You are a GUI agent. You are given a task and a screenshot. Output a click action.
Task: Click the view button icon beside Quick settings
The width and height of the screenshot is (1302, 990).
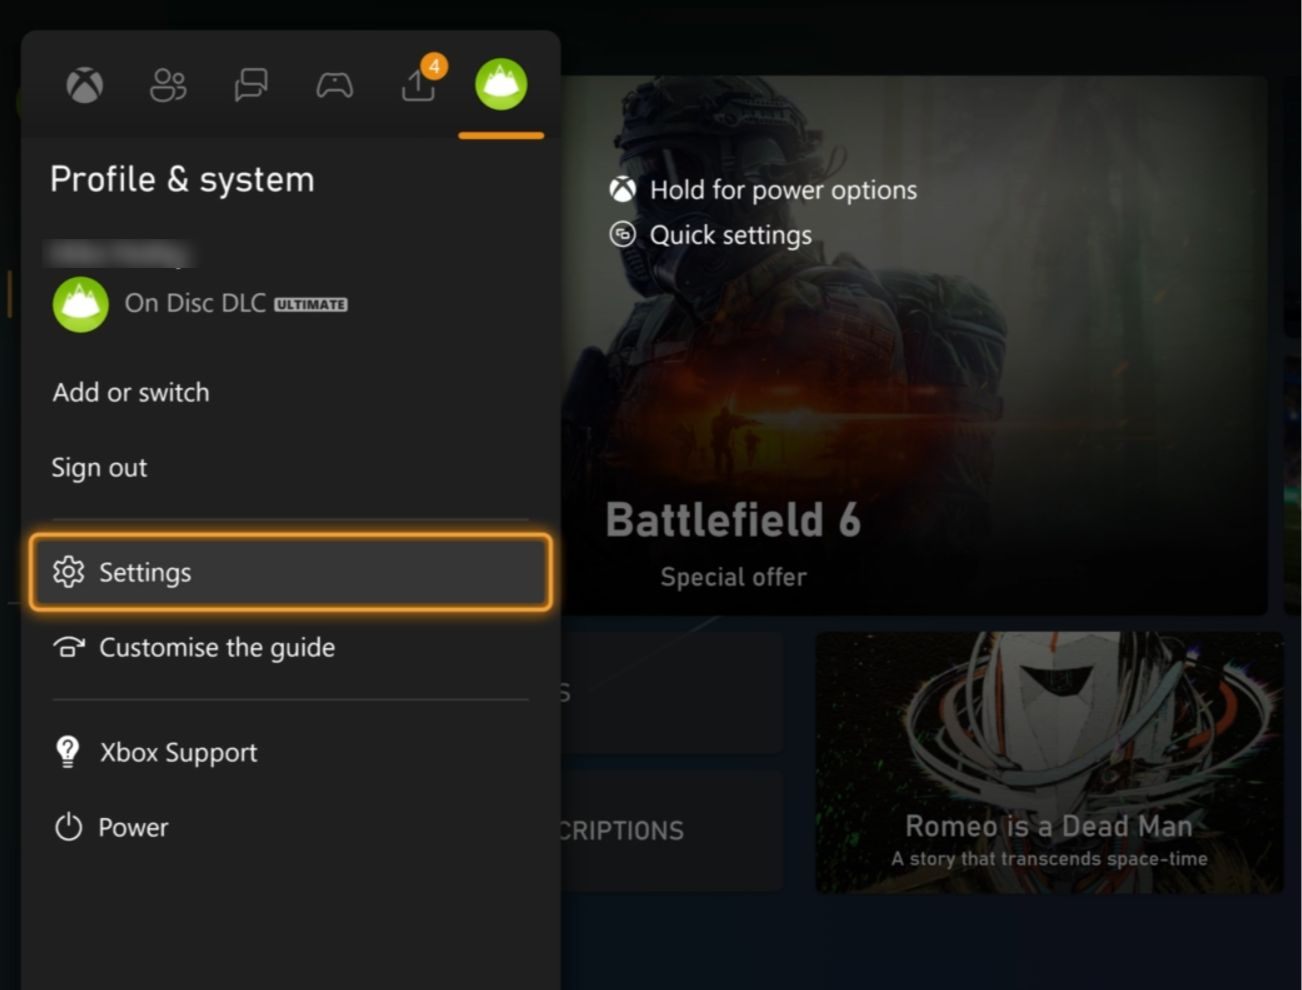622,234
